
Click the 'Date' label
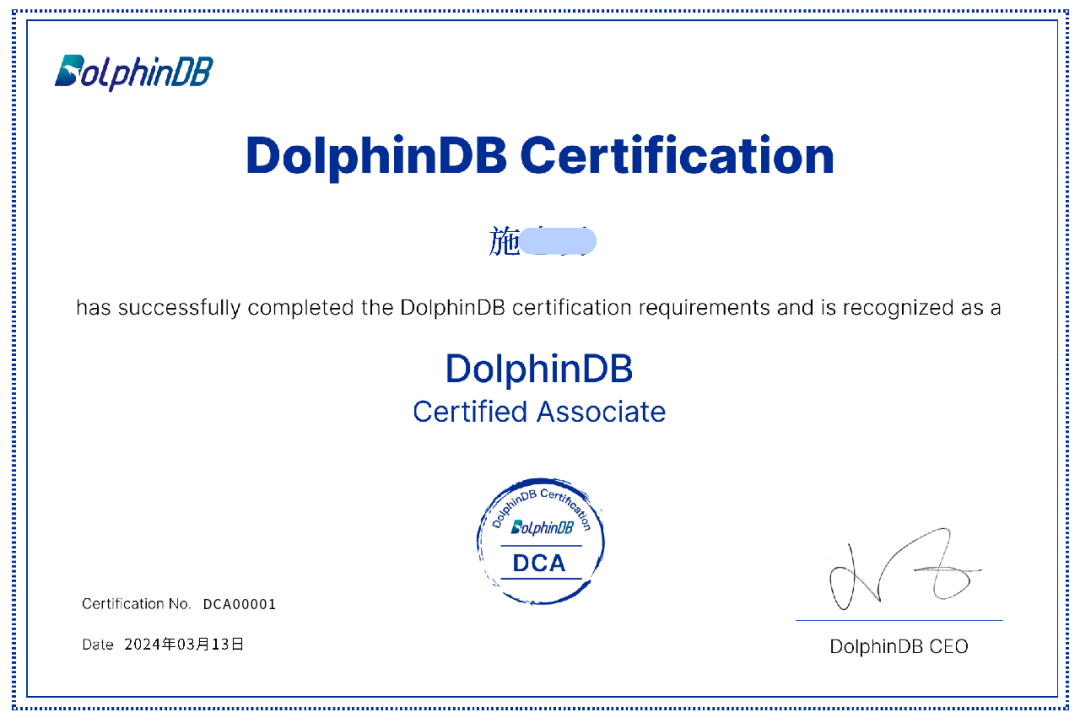click(97, 645)
